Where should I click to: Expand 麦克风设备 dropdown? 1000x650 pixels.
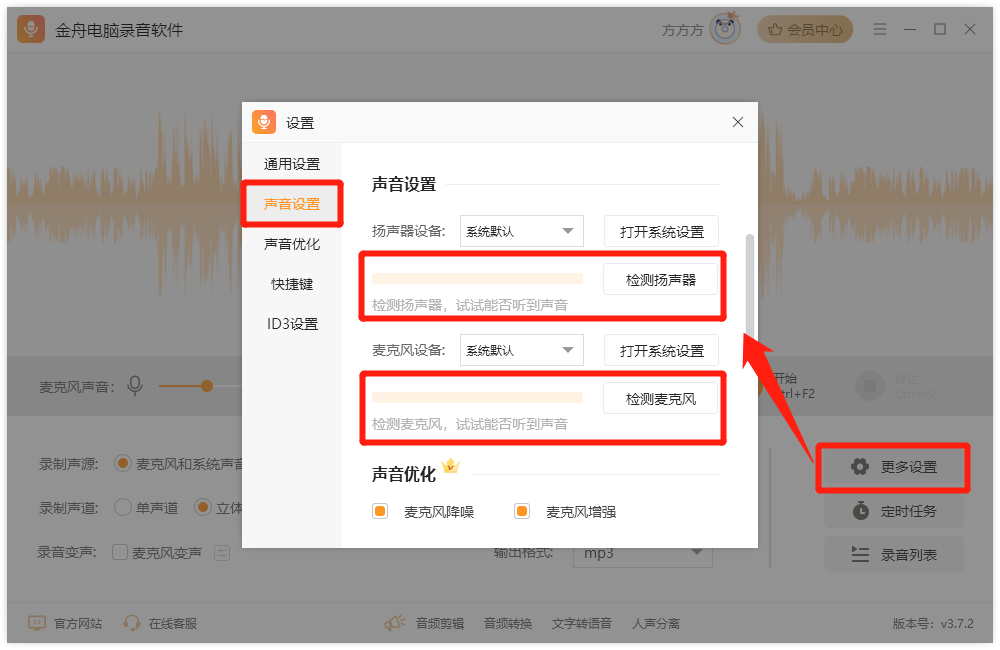[521, 350]
